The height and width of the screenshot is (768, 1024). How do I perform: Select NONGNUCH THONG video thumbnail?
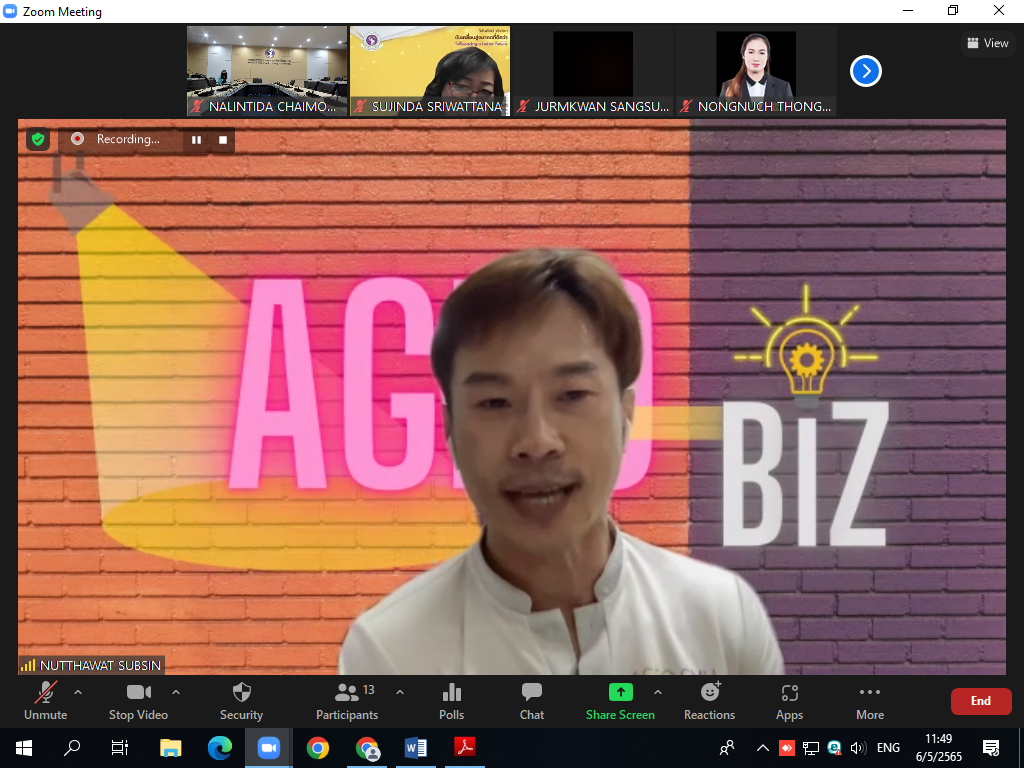[756, 71]
